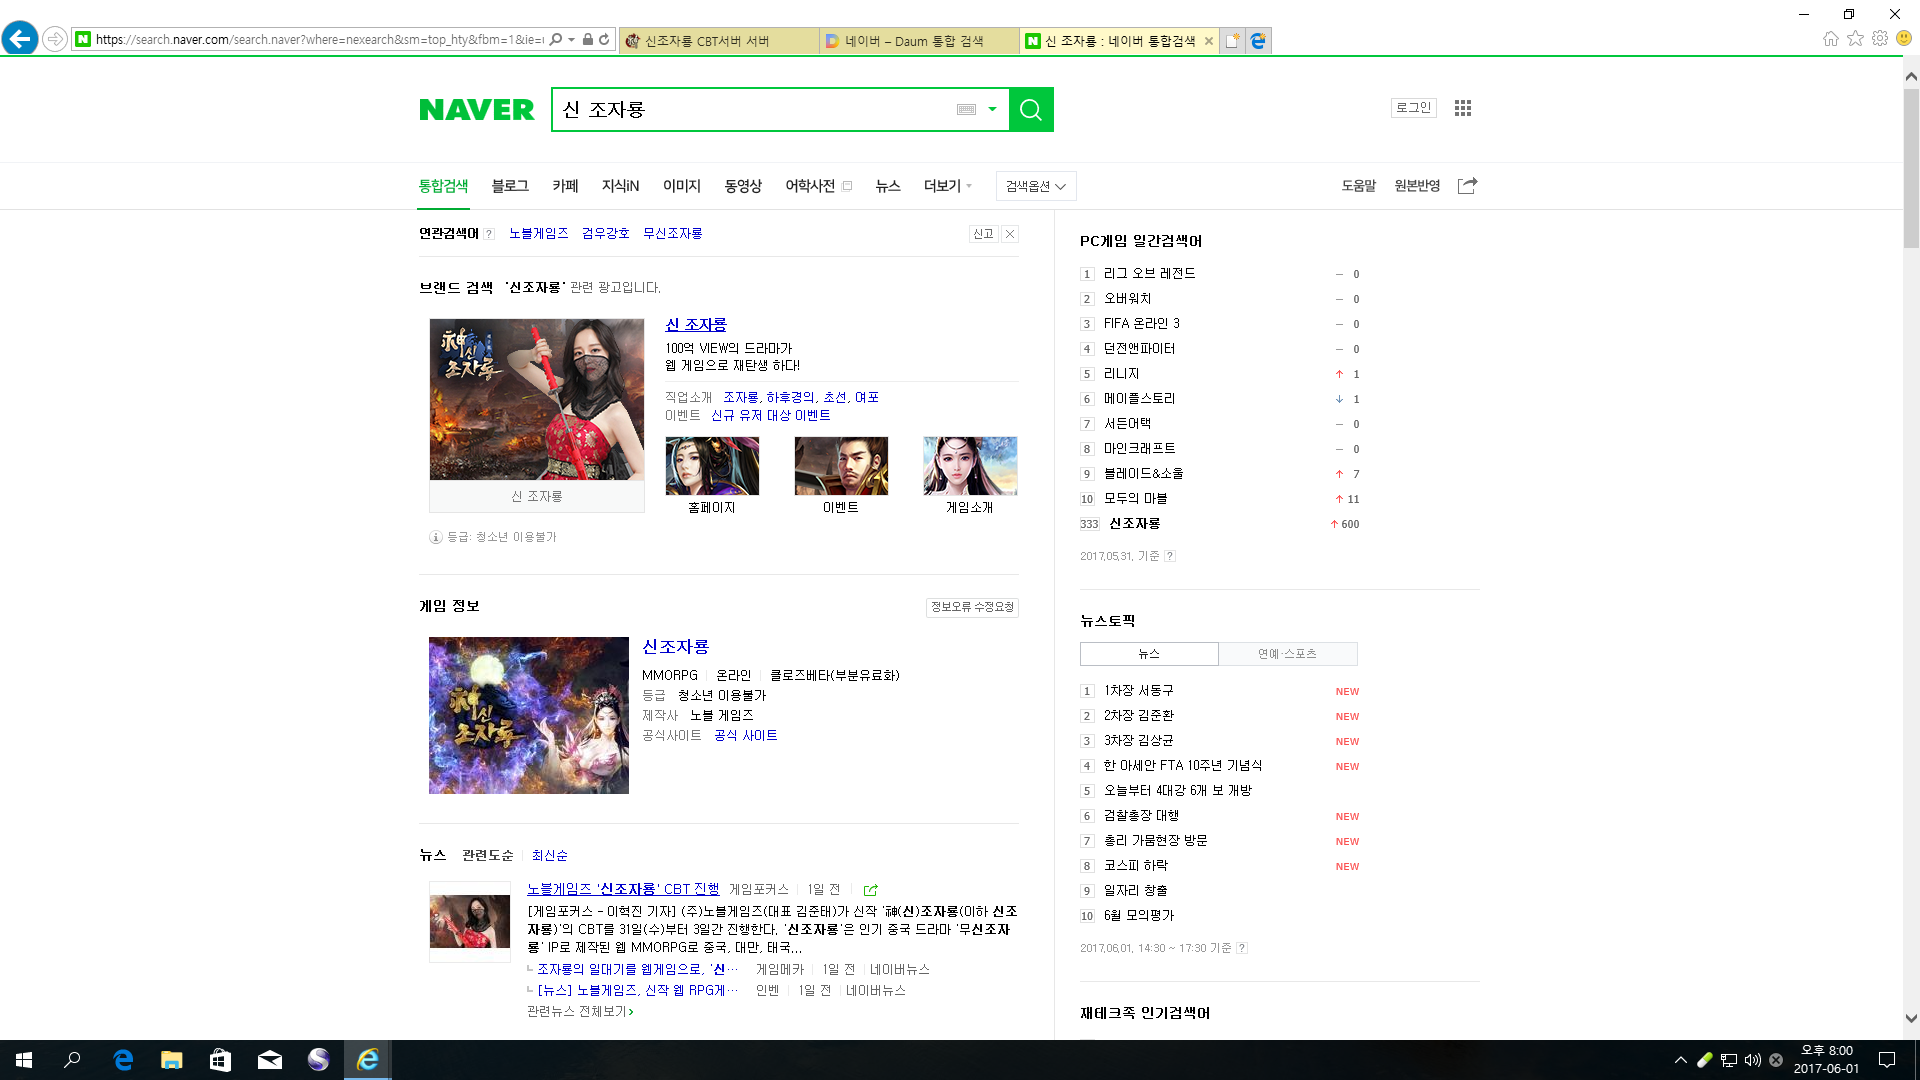Select the 통합검색 tab
The image size is (1920, 1080).
(x=443, y=186)
